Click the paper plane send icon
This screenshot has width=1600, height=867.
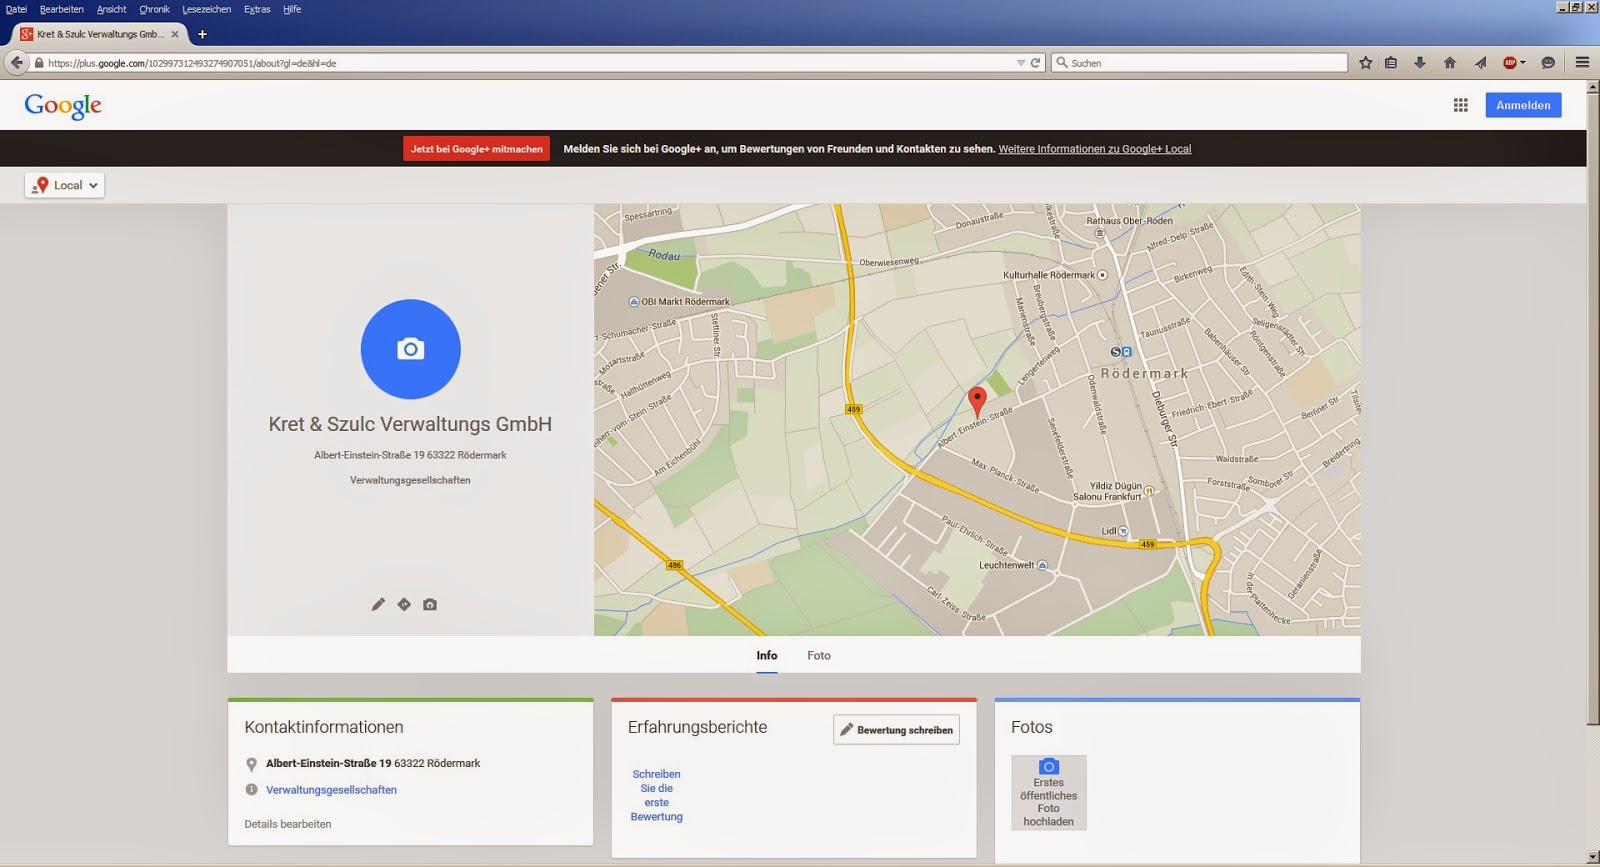coord(1480,62)
